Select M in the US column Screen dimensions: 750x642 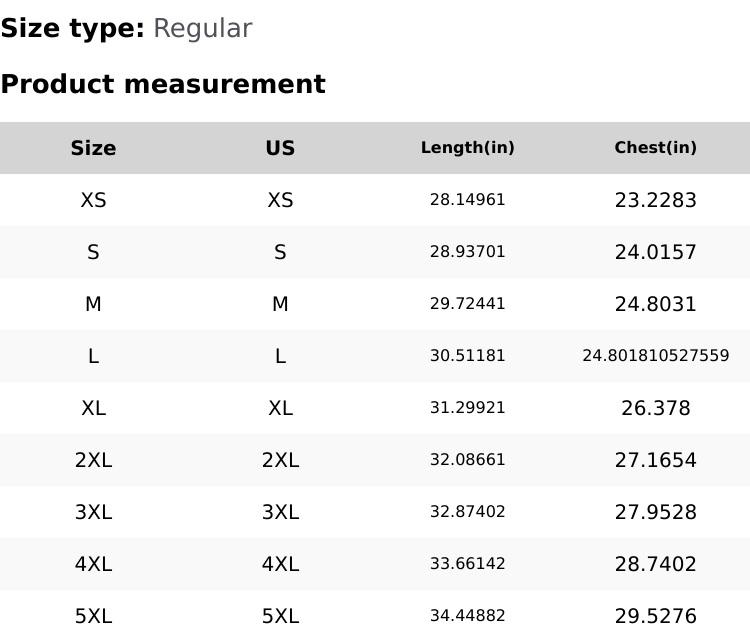coord(280,304)
